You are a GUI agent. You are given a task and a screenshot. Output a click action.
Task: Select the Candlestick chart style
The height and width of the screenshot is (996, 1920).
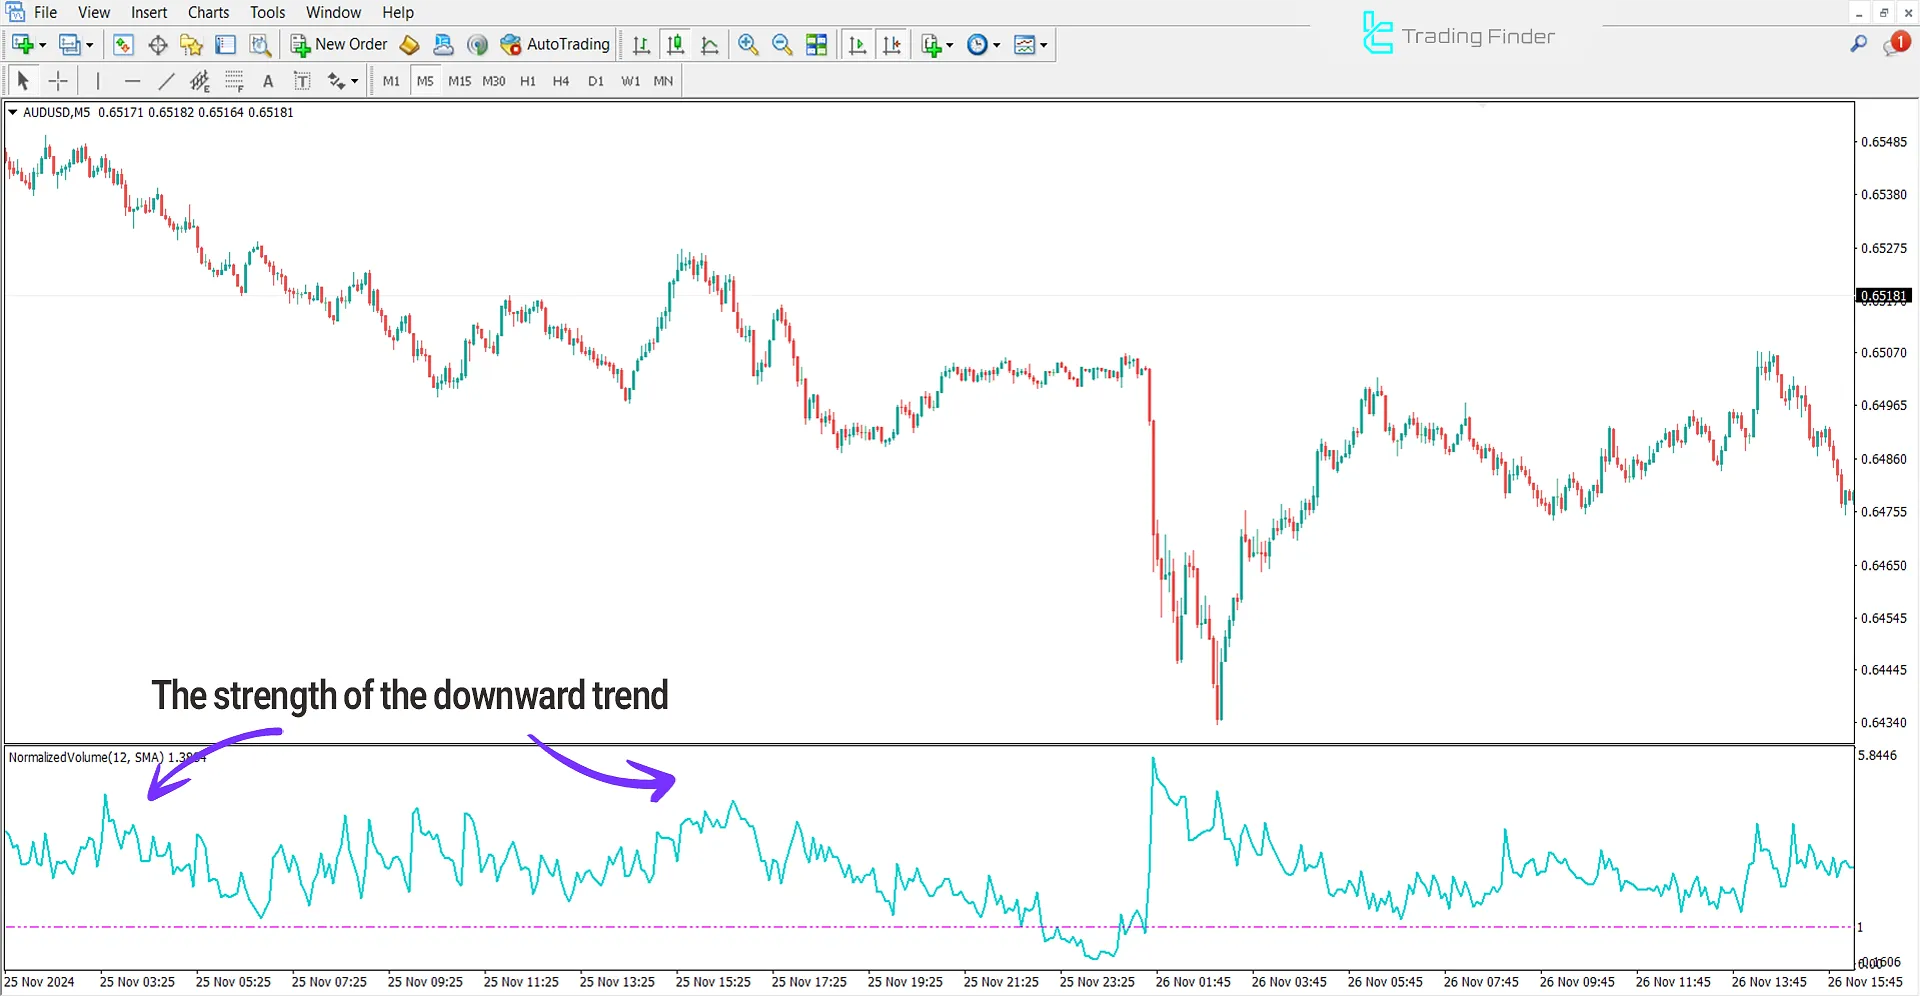(x=675, y=44)
